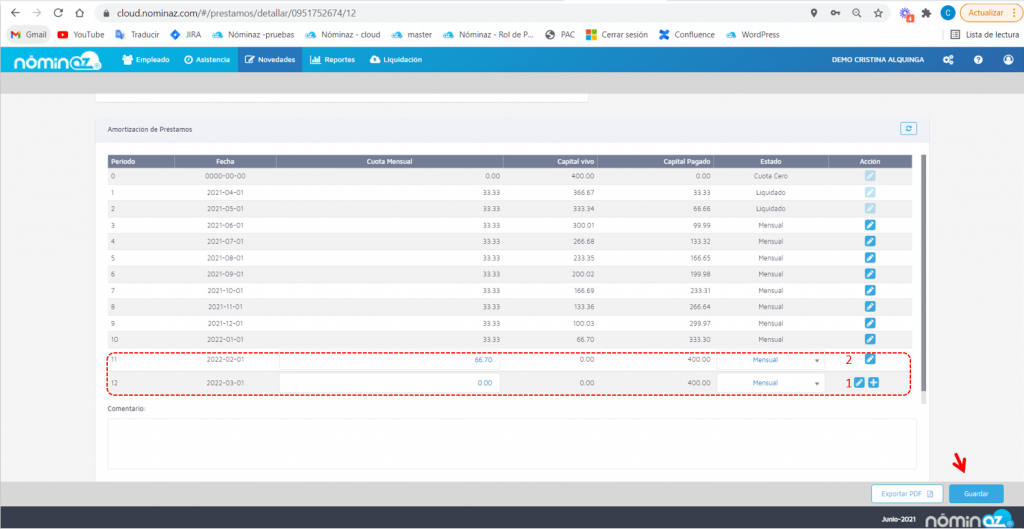Viewport: 1024px width, 529px height.
Task: Edit the period 4 installment (2021-07-01)
Action: point(870,241)
